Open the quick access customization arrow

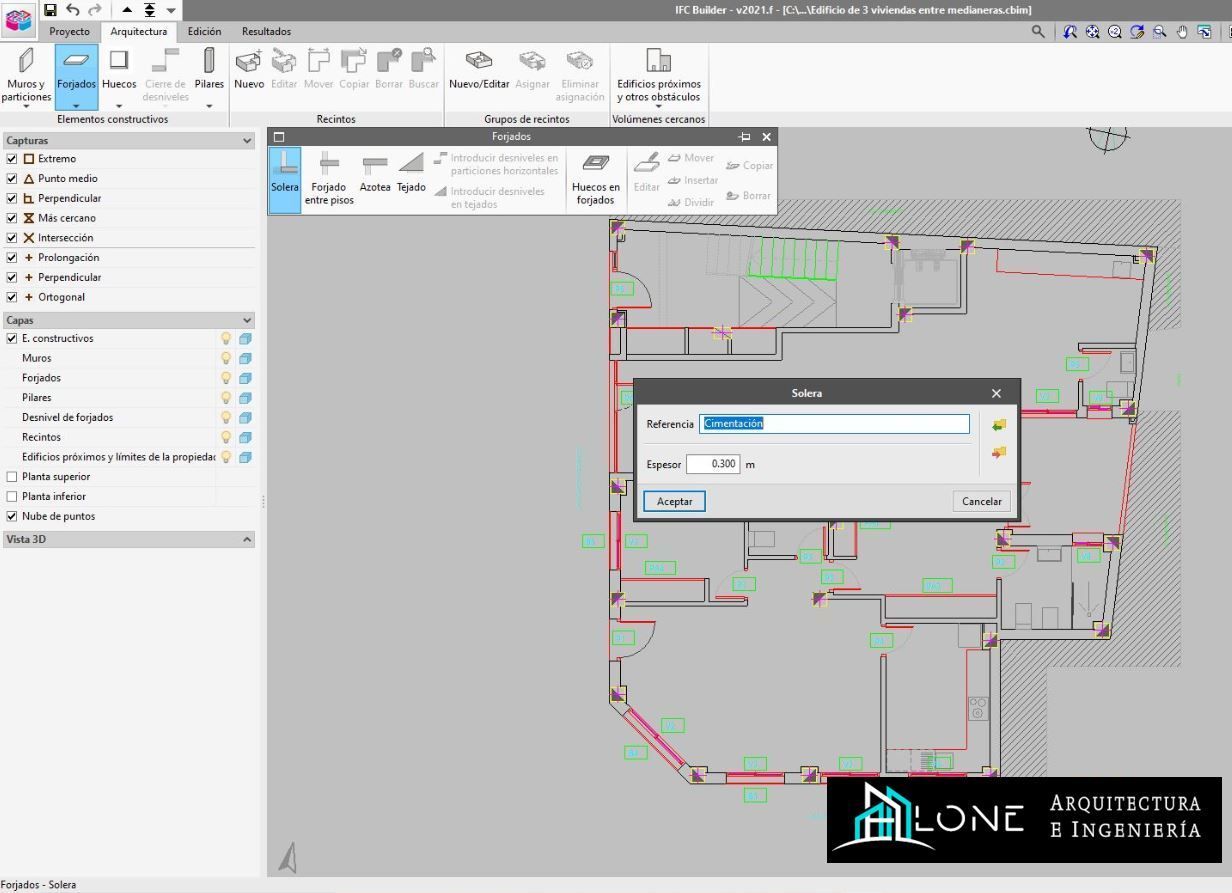pos(171,10)
